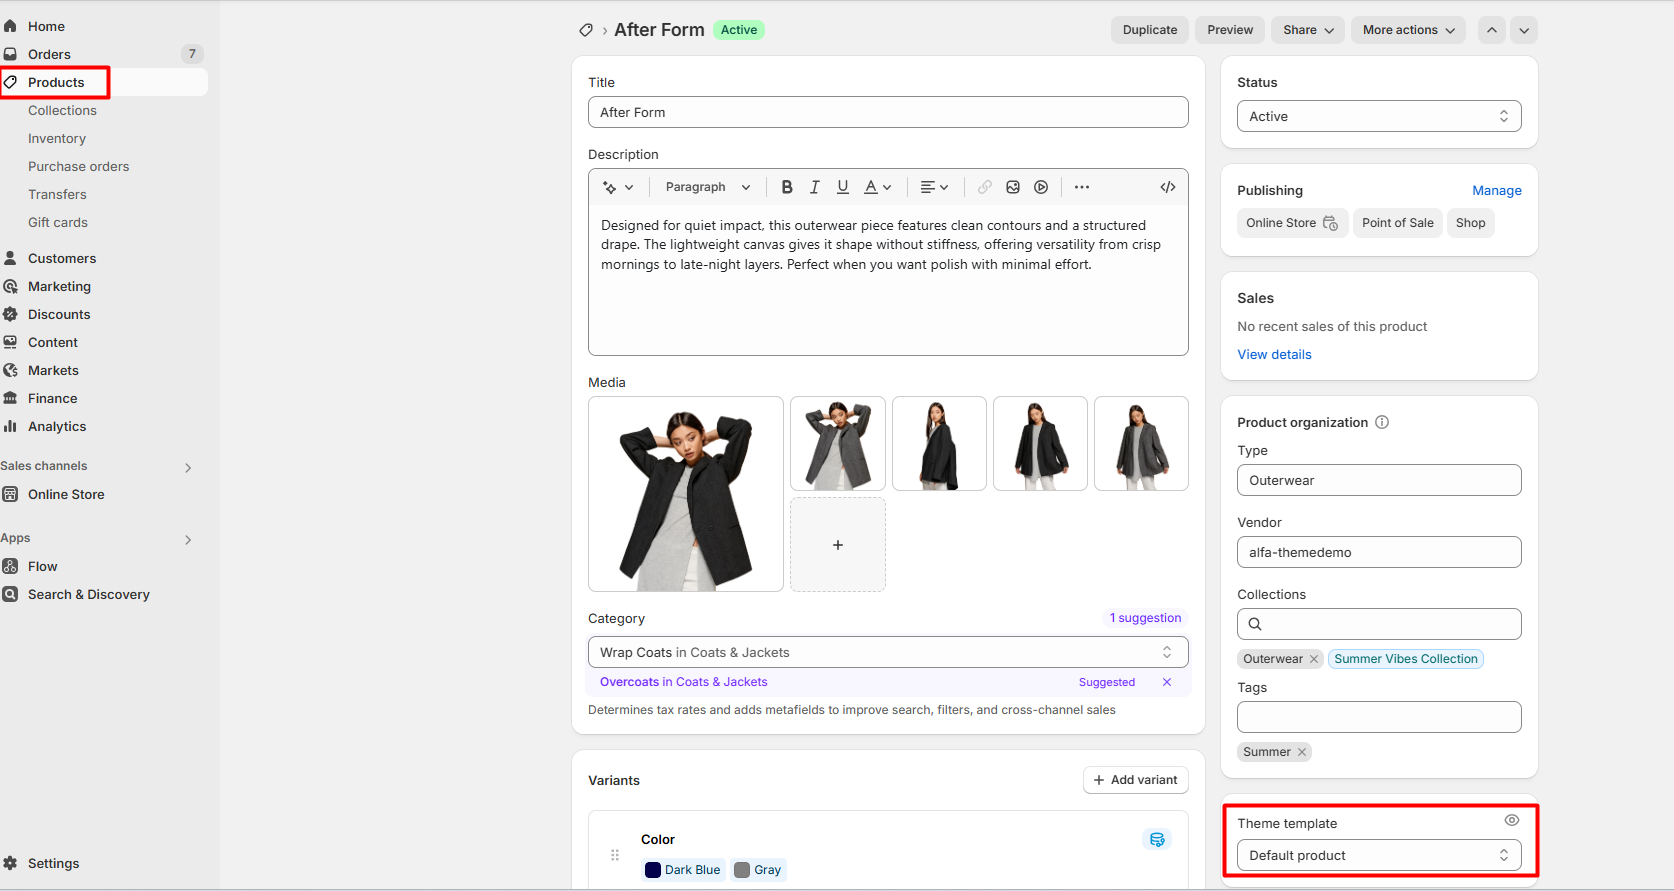Click the Add variant button
Image resolution: width=1674 pixels, height=891 pixels.
(1135, 780)
